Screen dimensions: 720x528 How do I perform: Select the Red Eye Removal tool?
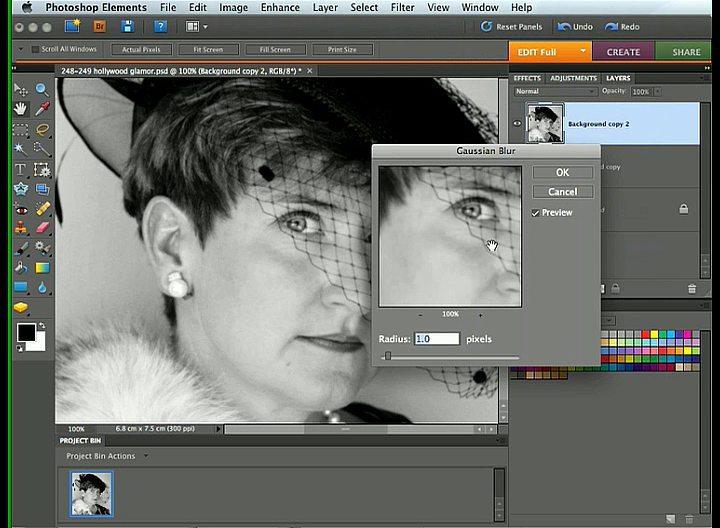click(x=21, y=209)
